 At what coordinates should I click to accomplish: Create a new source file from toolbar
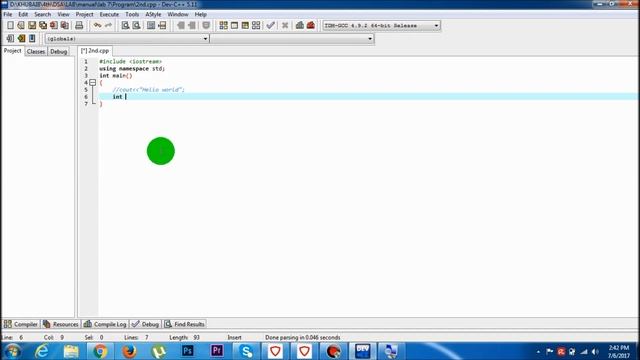click(10, 25)
